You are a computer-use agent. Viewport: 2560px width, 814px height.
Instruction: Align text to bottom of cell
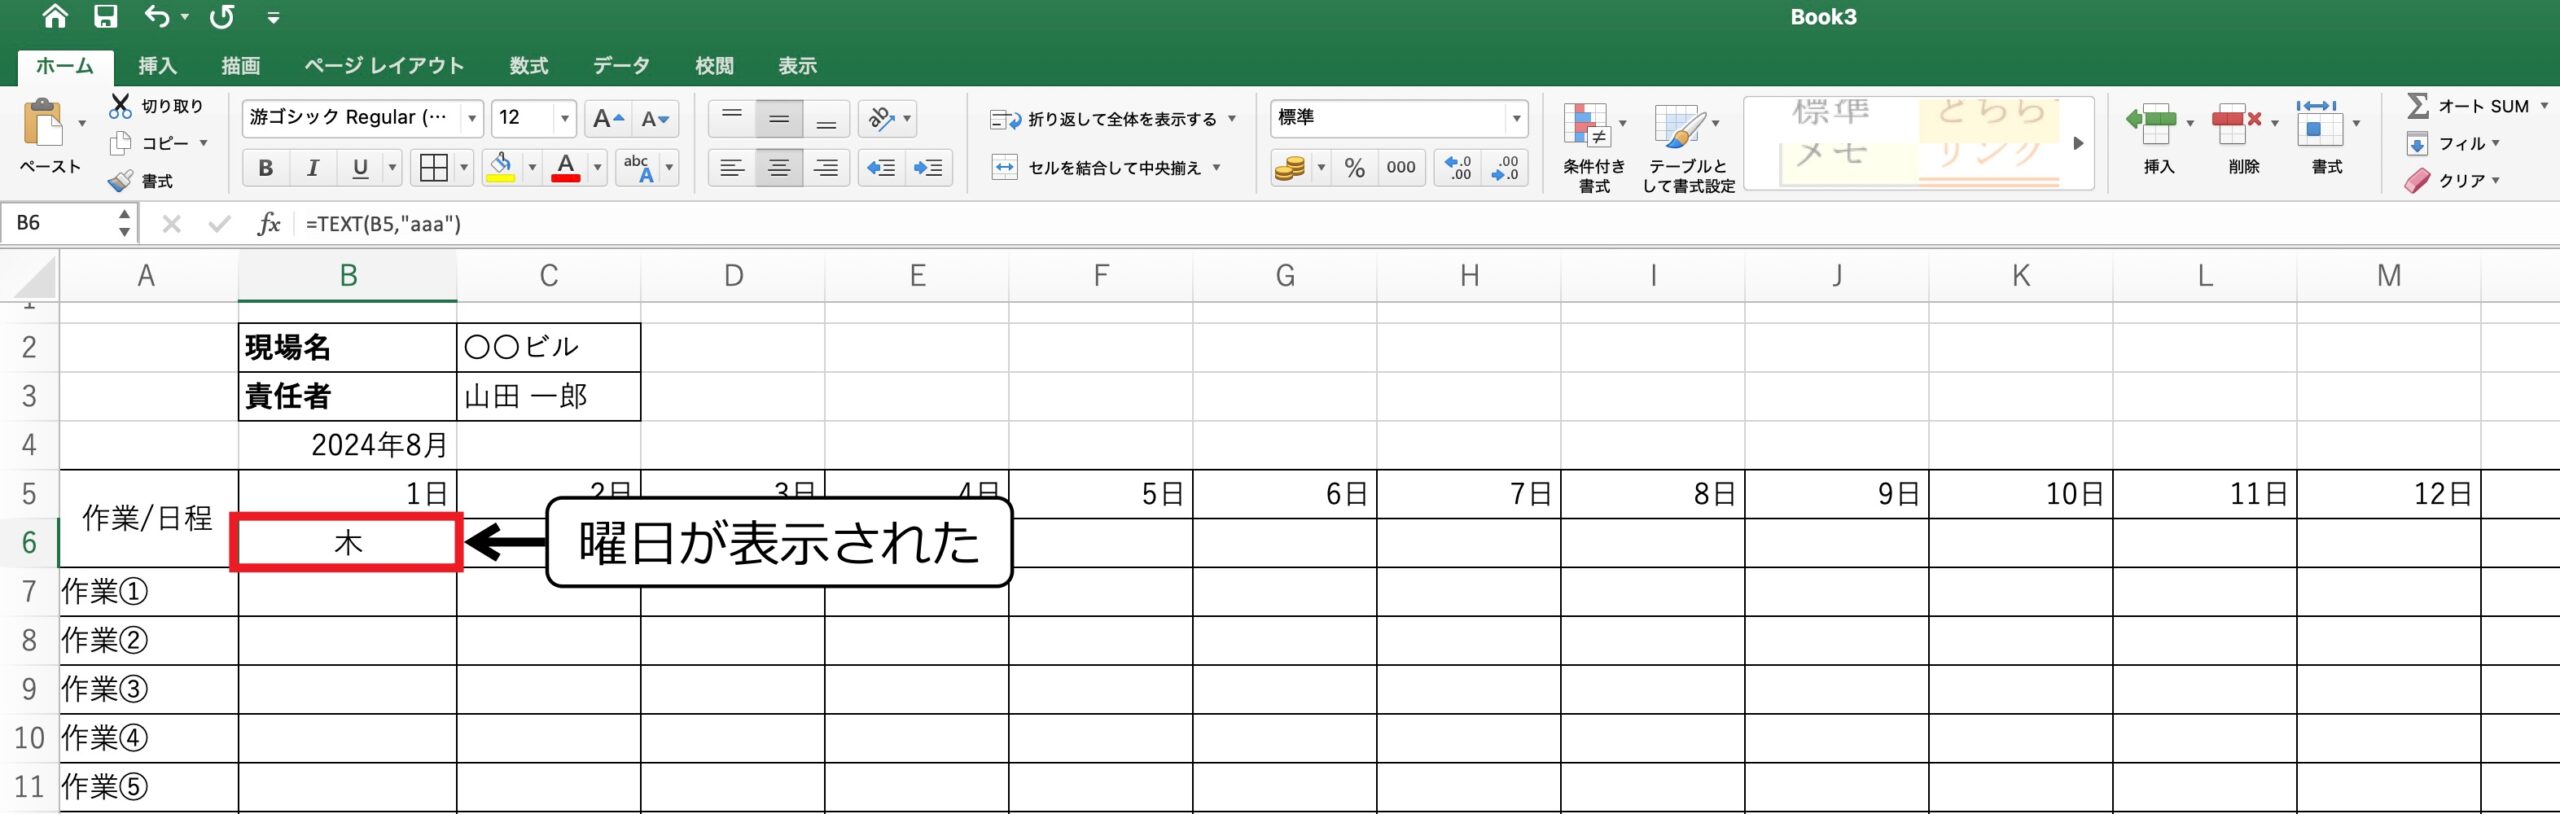826,118
